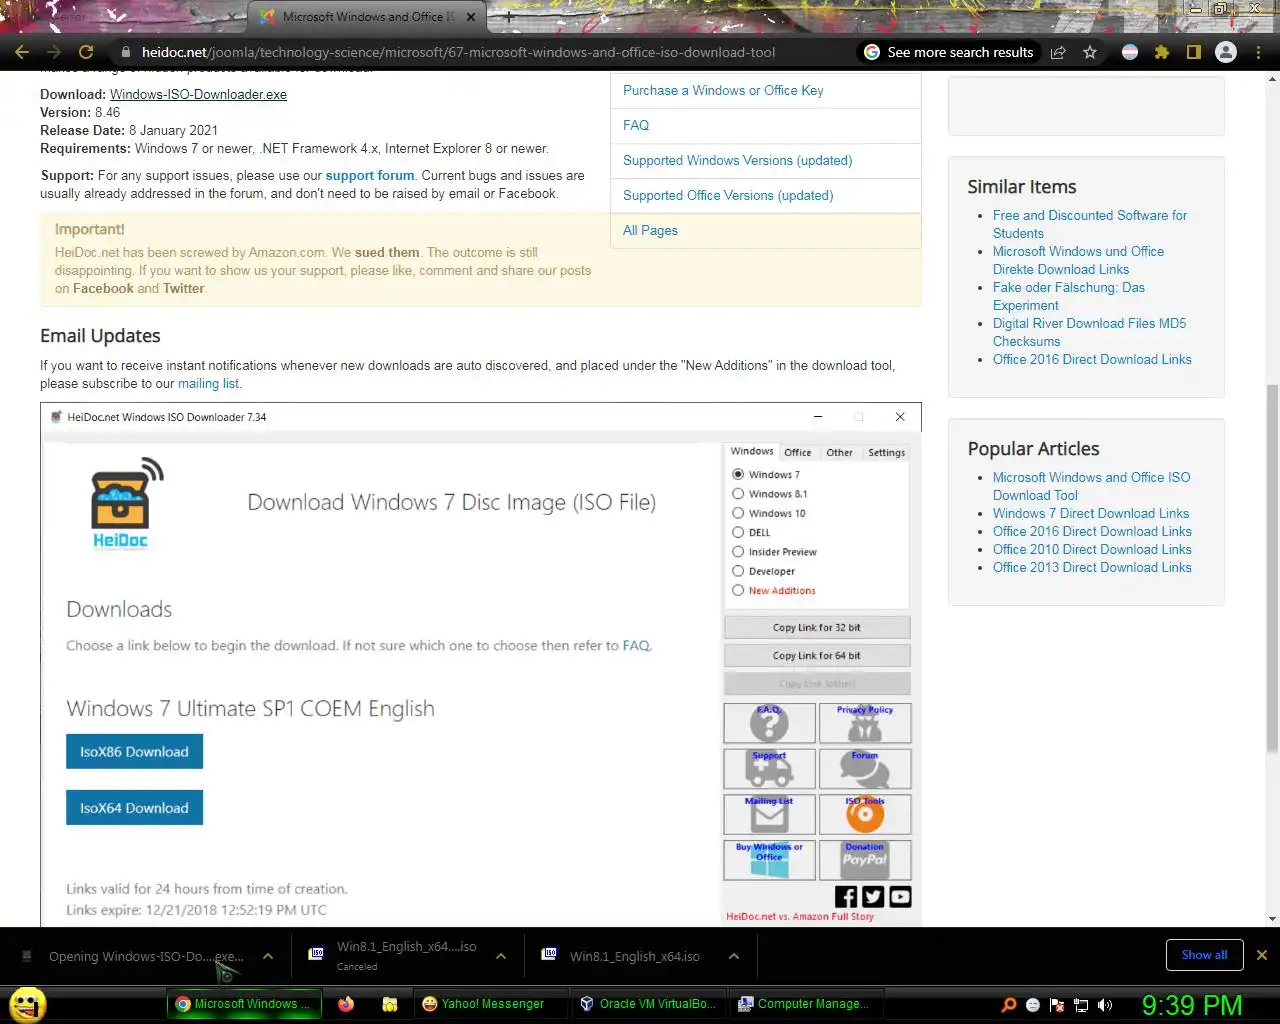This screenshot has height=1024, width=1280.
Task: Open the support forum link
Action: pyautogui.click(x=370, y=175)
